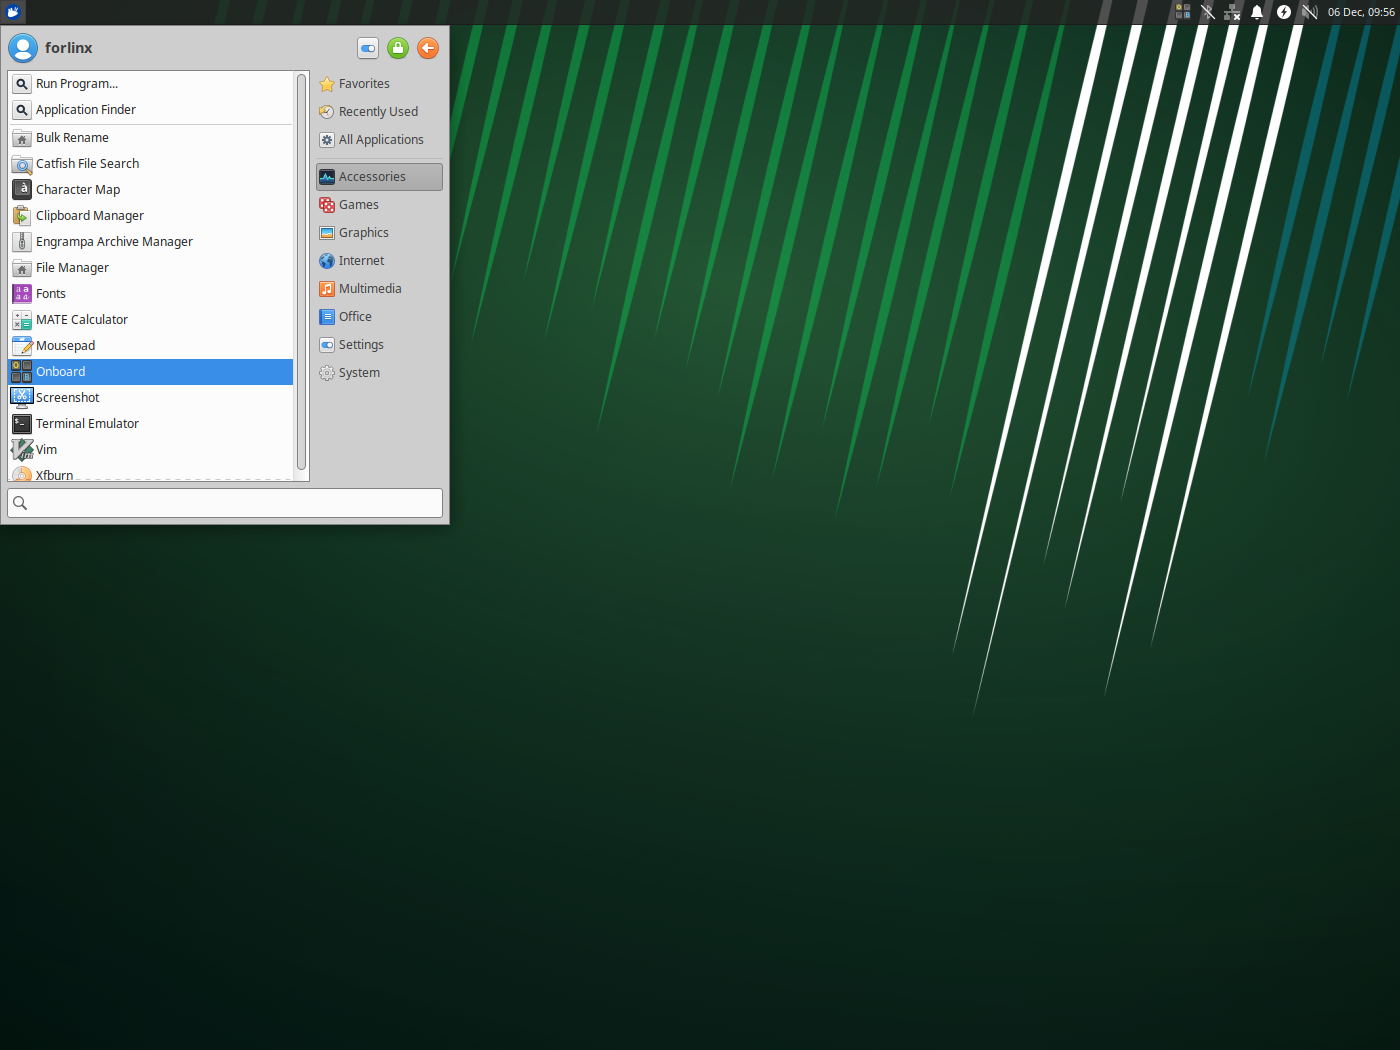Click the disabled Bluetooth tray icon
Viewport: 1400px width, 1050px height.
[x=1208, y=12]
